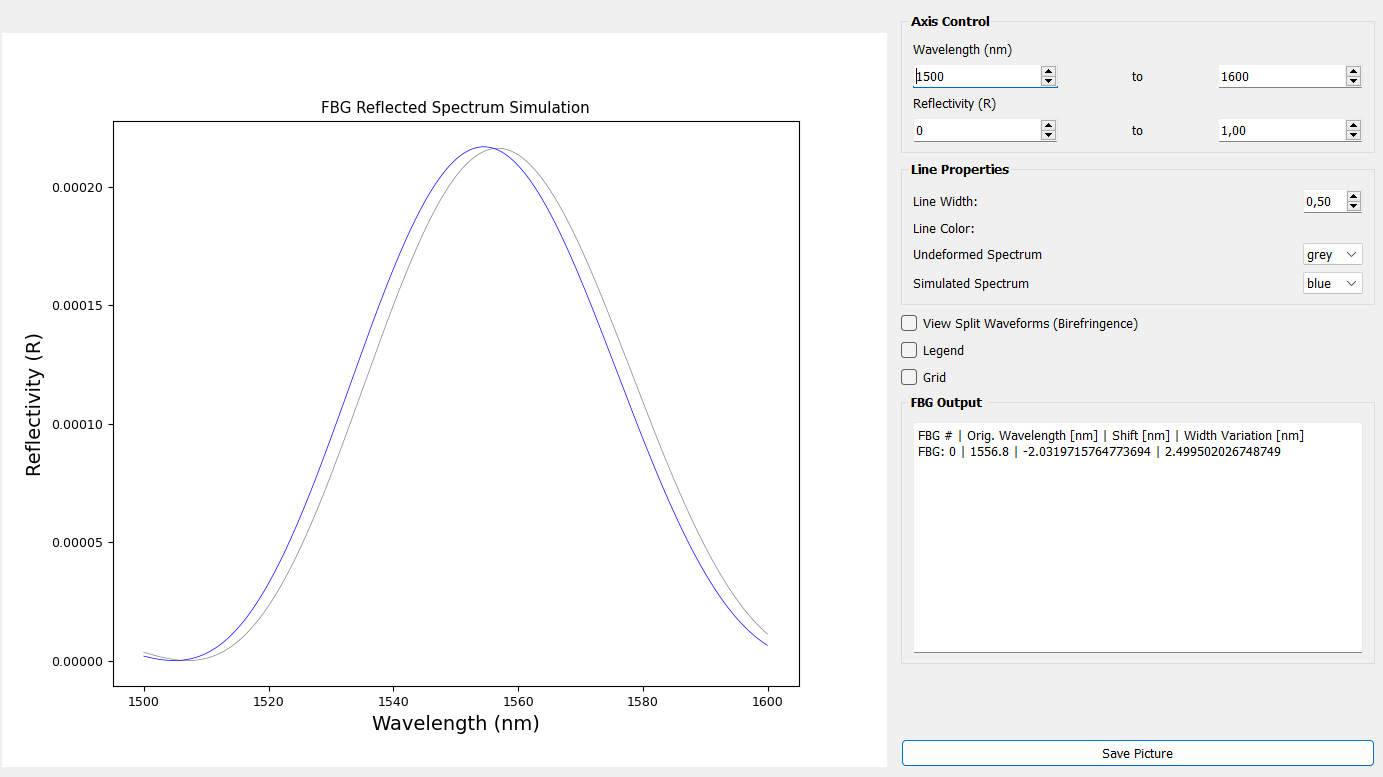Click the Line Width value field
Screen dimensions: 1383x777
1323,201
